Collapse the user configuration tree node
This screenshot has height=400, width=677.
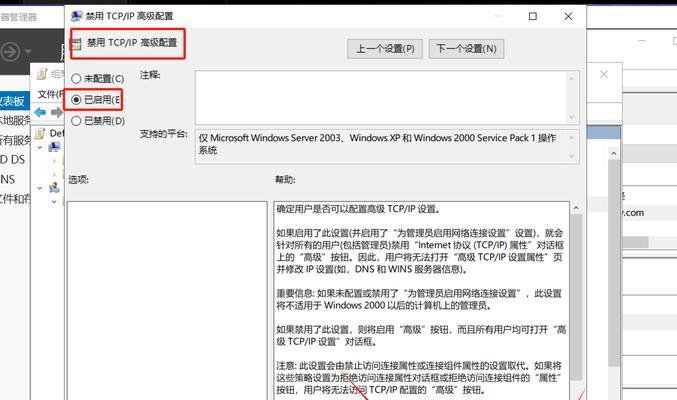tap(40, 188)
